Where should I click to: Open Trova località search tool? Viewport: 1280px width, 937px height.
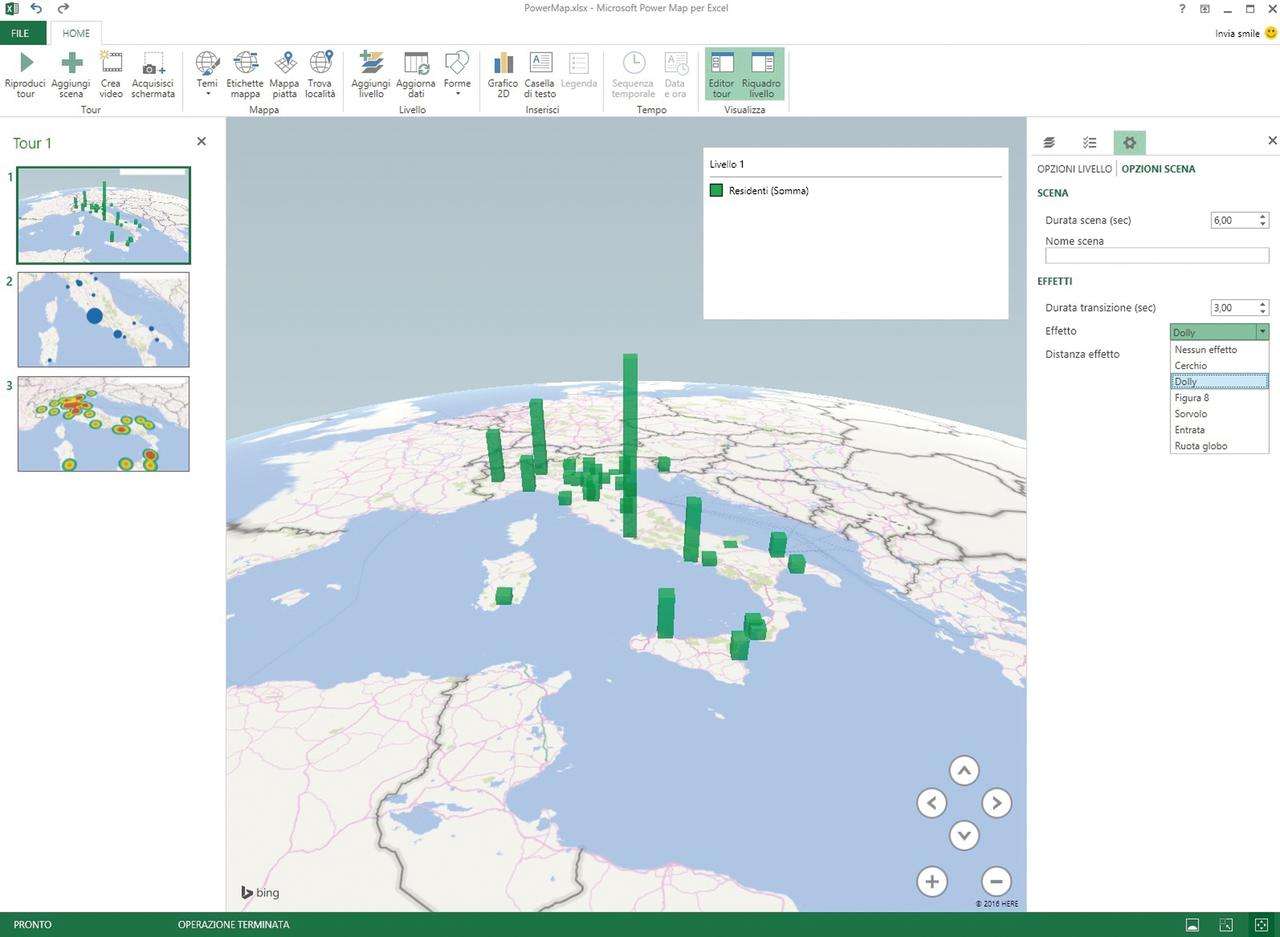tap(321, 64)
